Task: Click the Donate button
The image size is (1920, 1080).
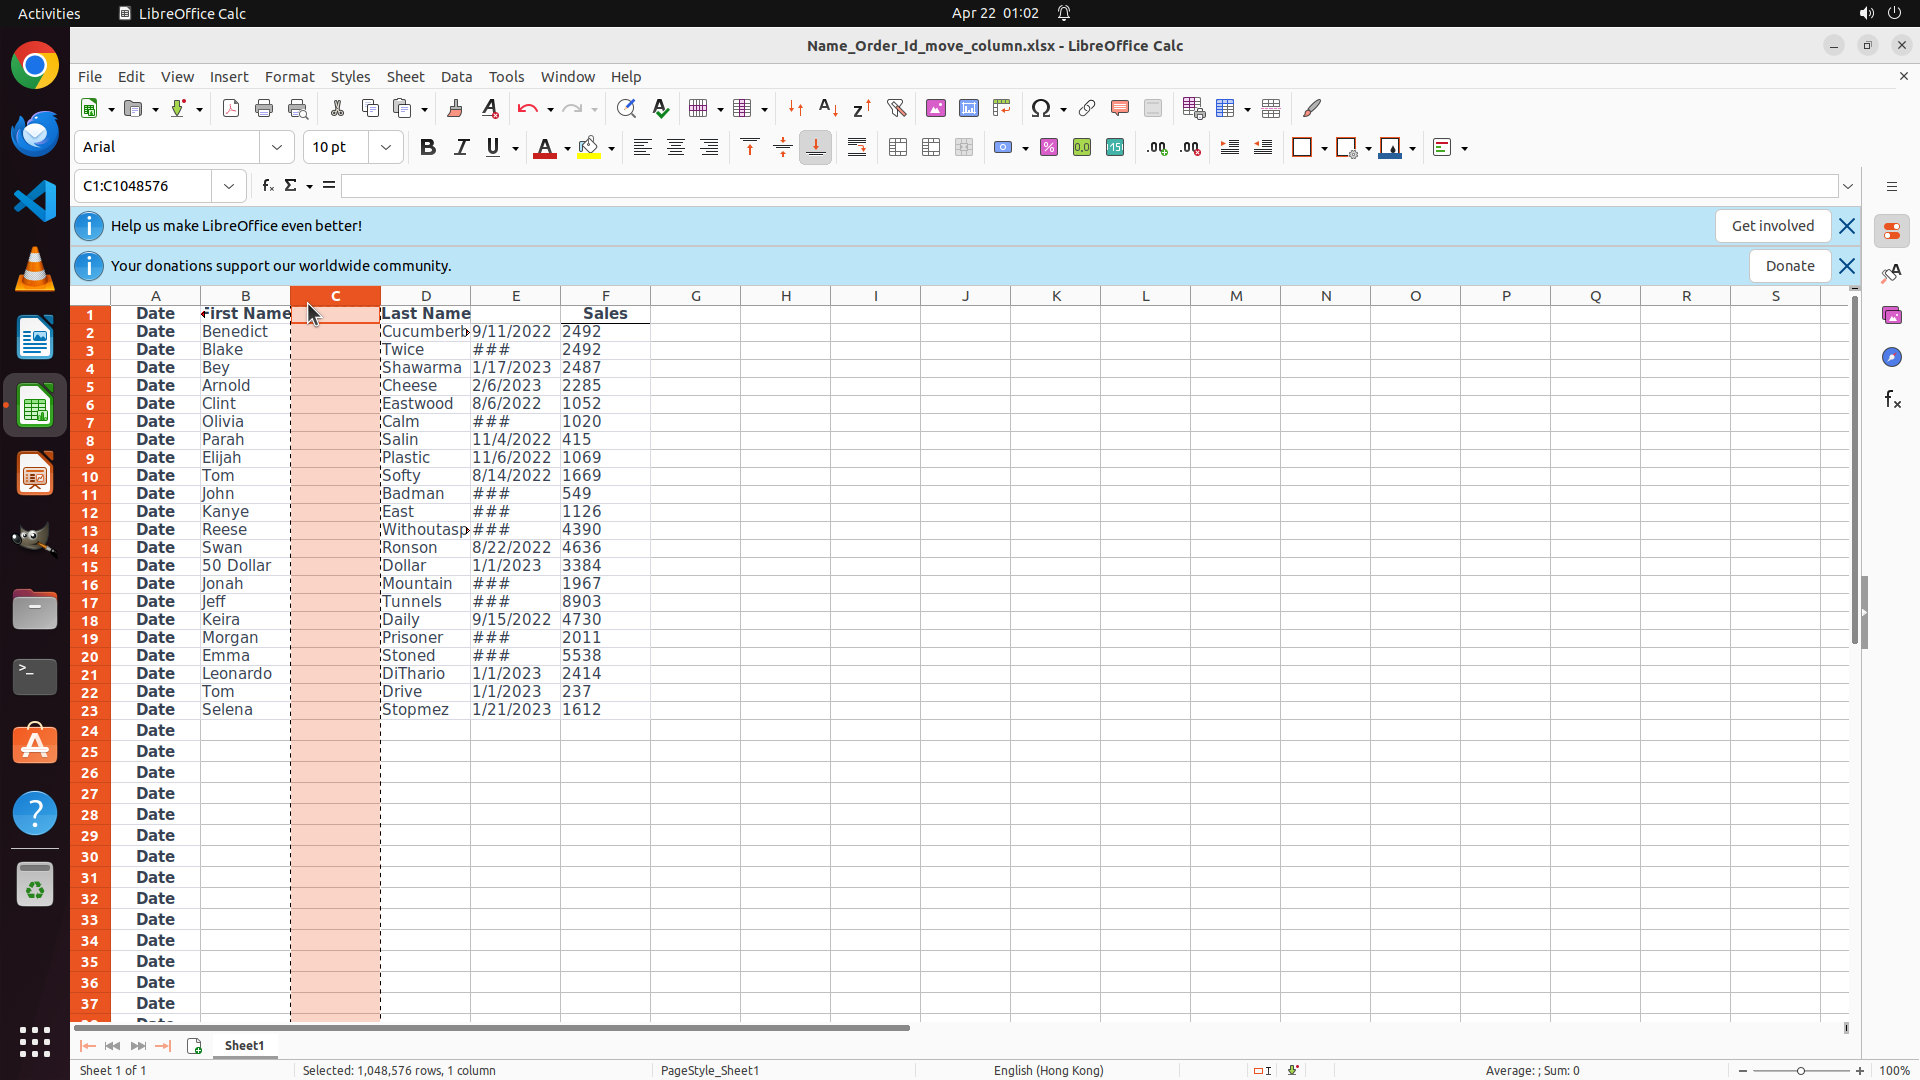Action: [x=1789, y=266]
